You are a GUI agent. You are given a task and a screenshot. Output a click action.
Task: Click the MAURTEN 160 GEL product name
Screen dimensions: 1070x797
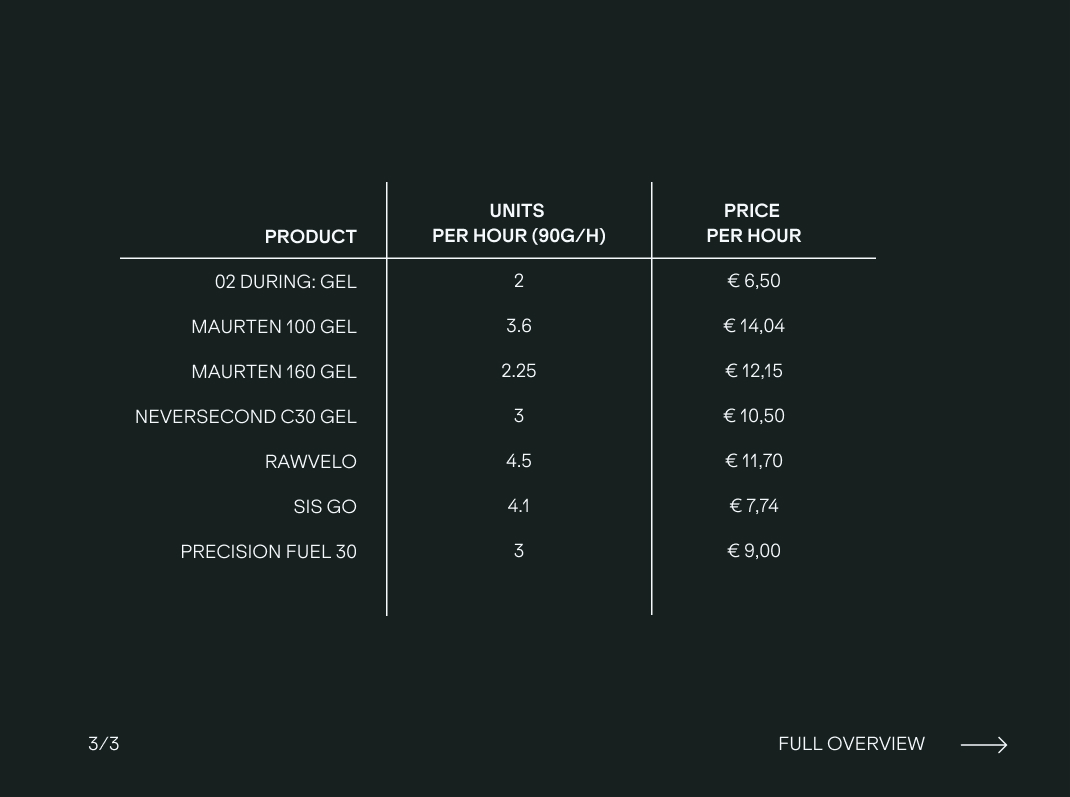click(x=273, y=372)
